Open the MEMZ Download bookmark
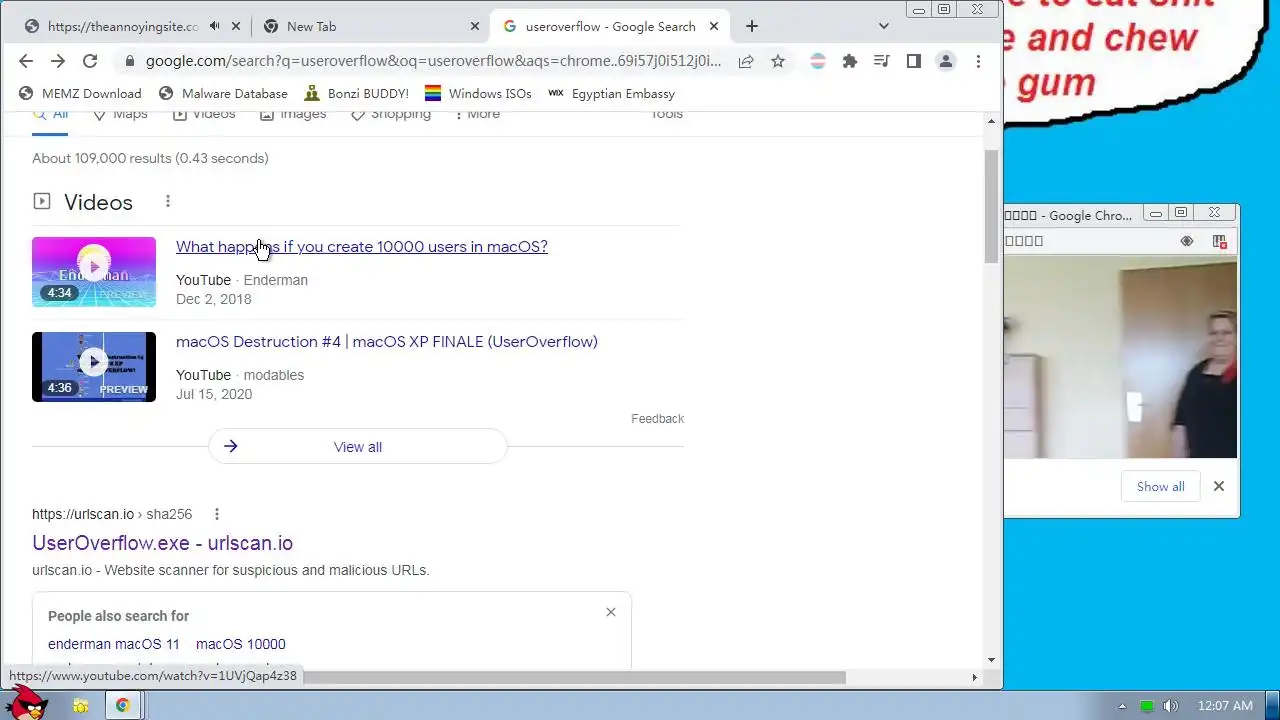 click(x=80, y=93)
